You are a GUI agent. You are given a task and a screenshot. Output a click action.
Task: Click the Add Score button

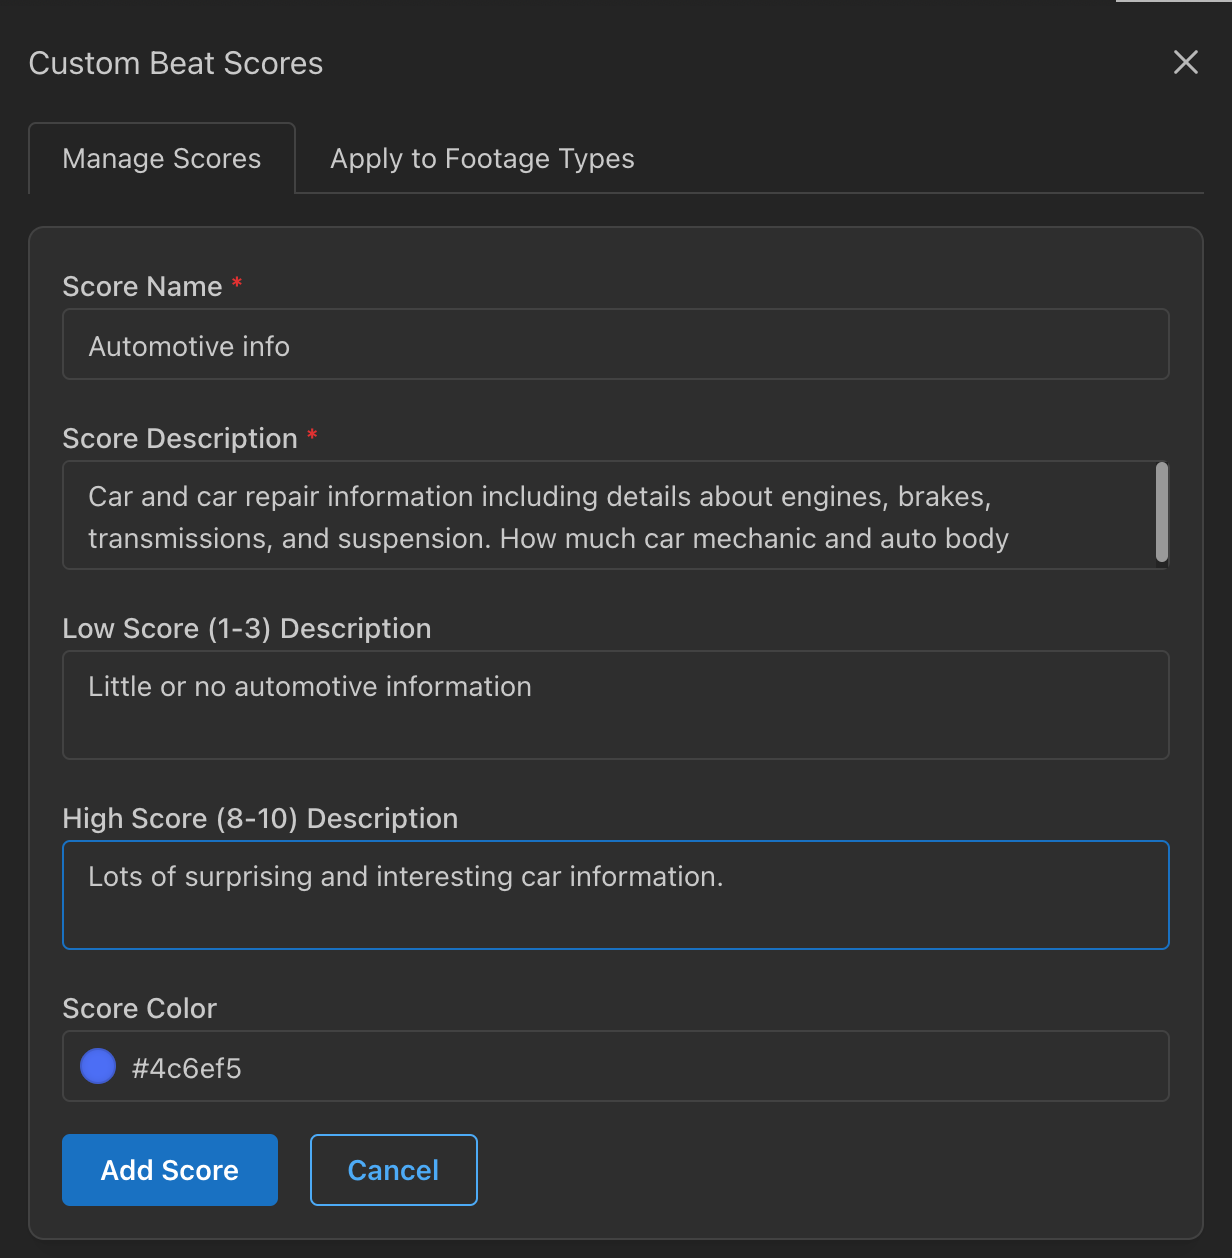tap(170, 1170)
